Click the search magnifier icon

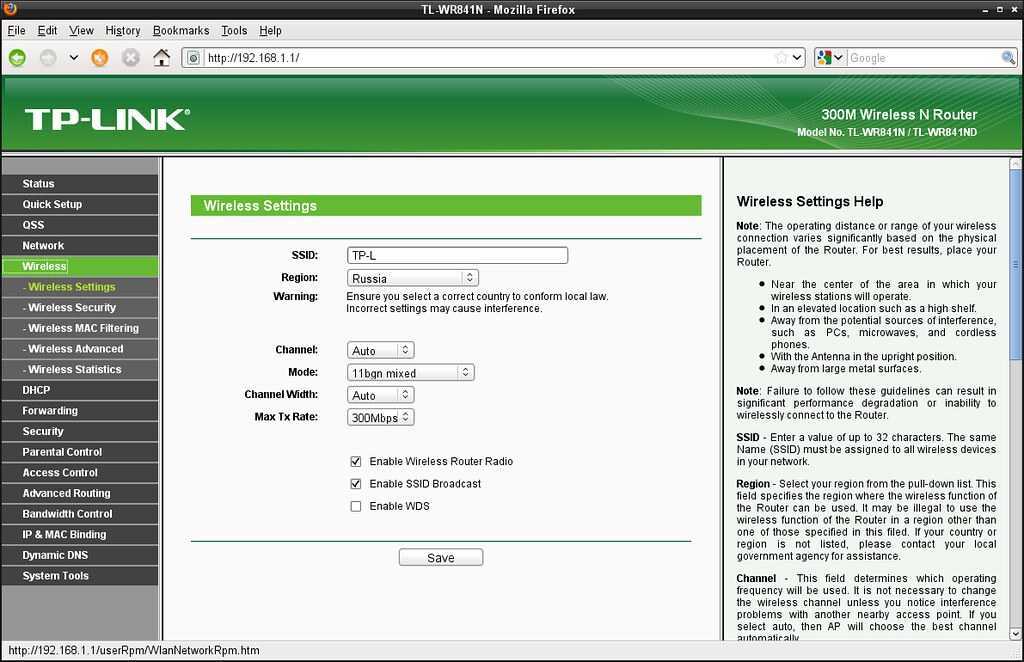tap(1008, 57)
